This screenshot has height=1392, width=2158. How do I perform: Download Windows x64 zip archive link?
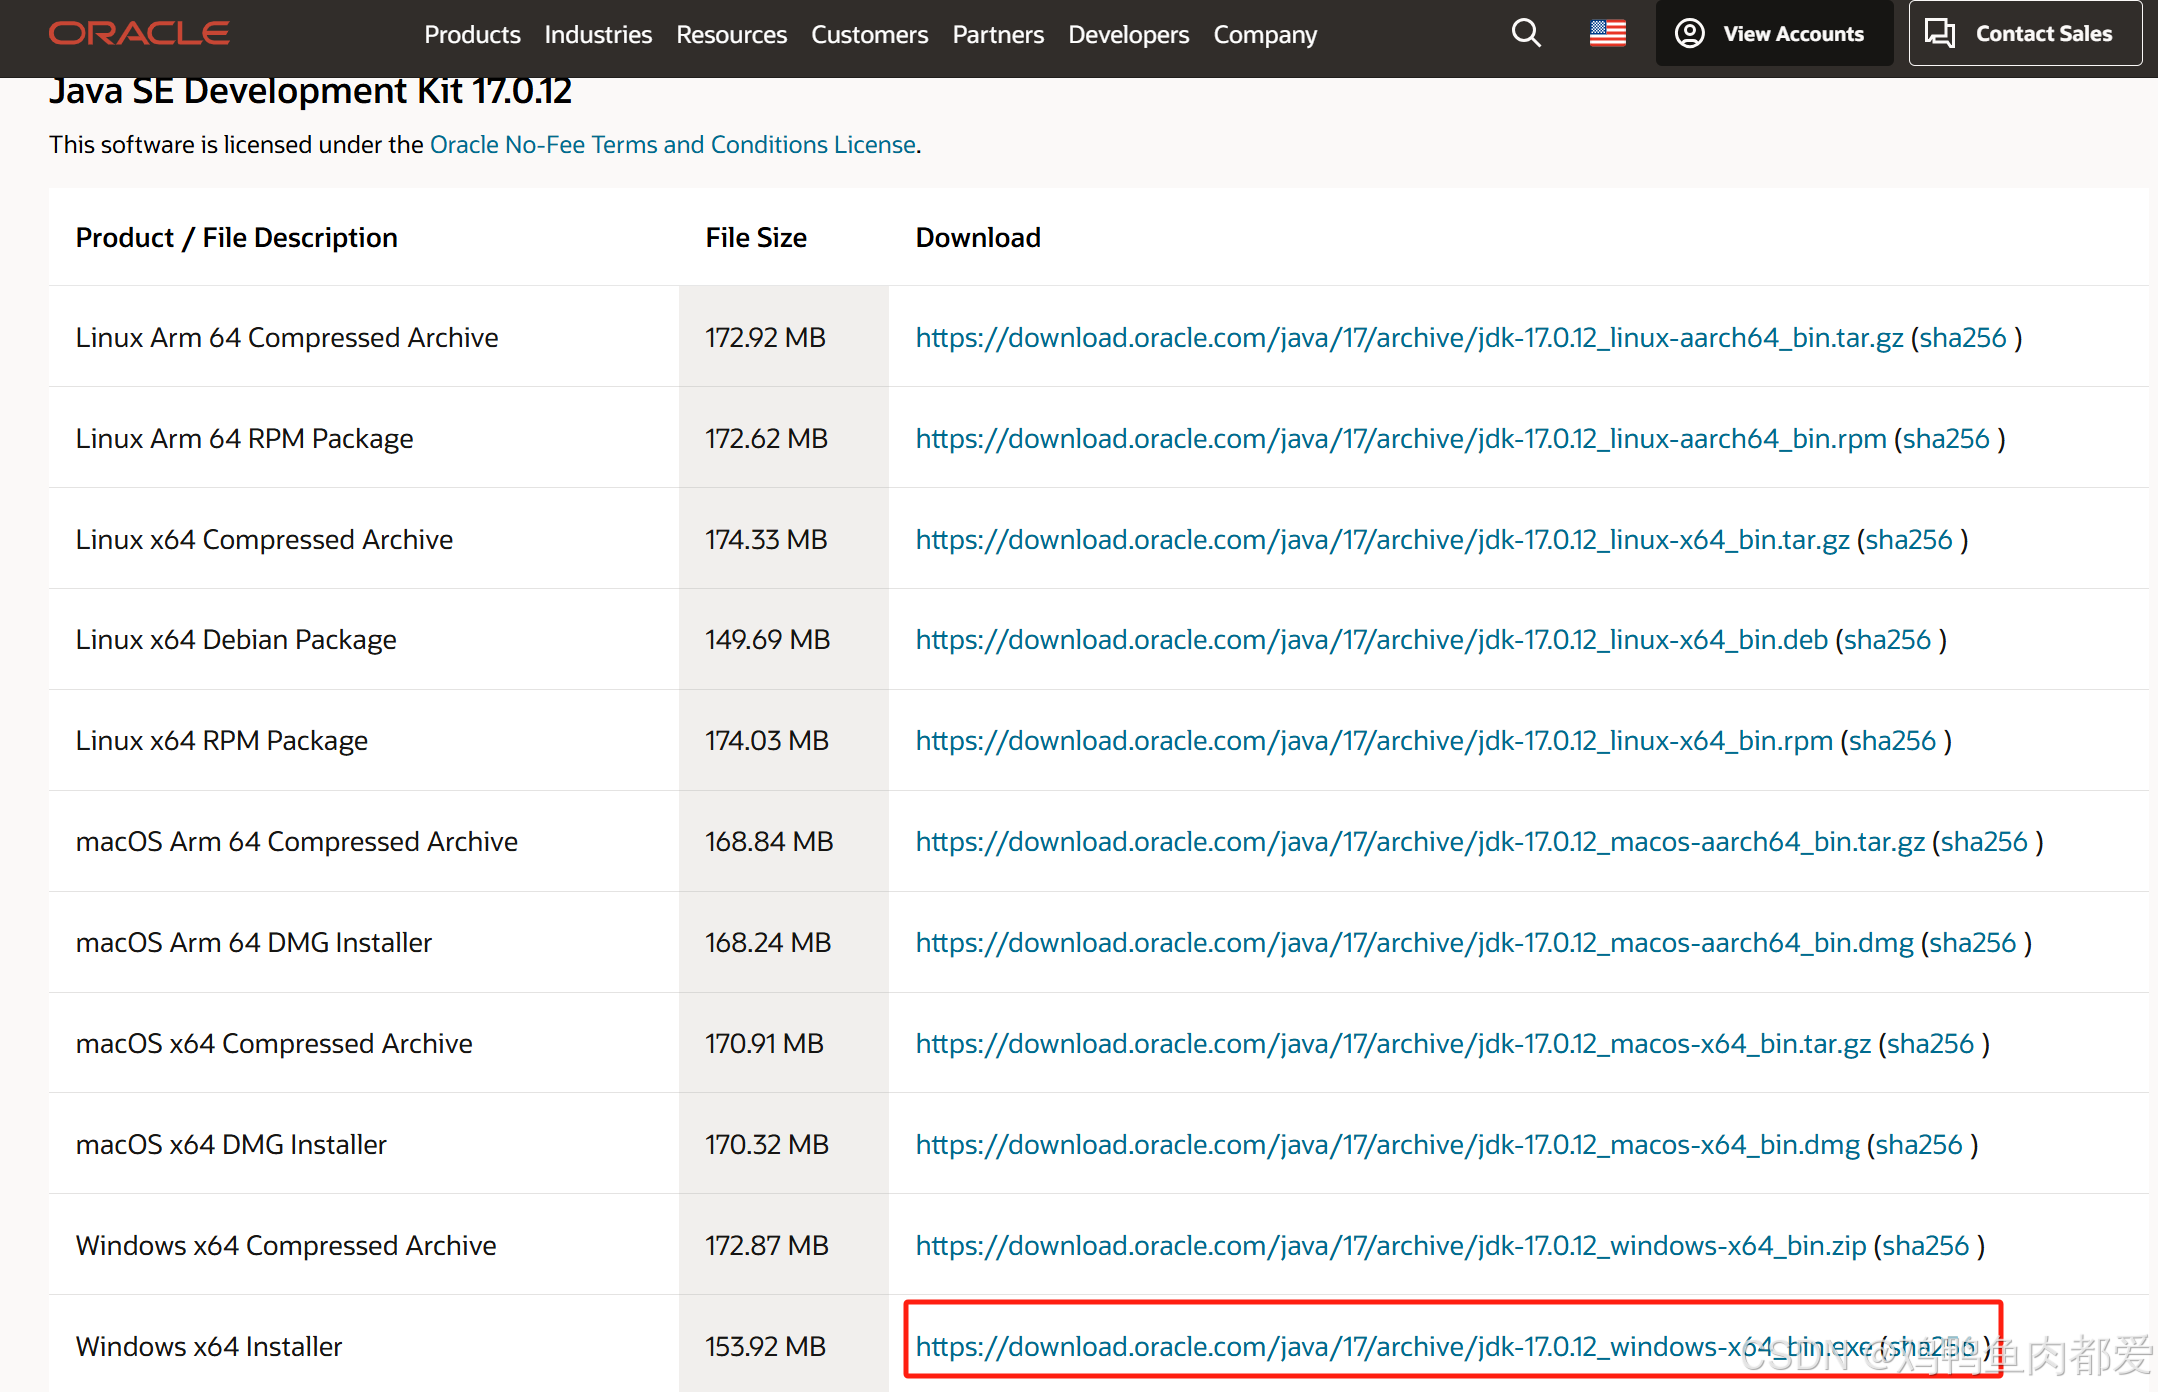pos(1390,1246)
